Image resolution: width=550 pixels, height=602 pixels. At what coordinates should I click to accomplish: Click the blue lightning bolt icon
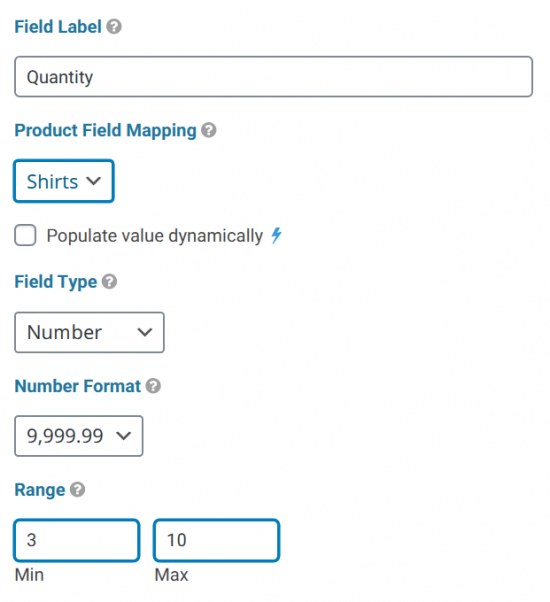coord(276,235)
